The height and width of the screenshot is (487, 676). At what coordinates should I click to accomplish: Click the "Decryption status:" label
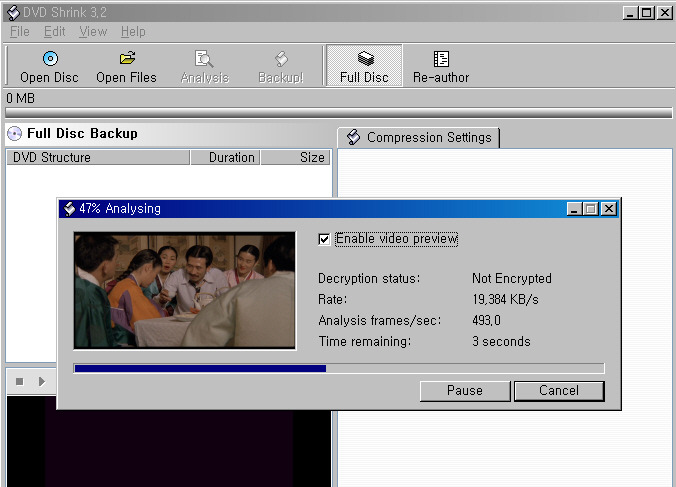point(369,278)
